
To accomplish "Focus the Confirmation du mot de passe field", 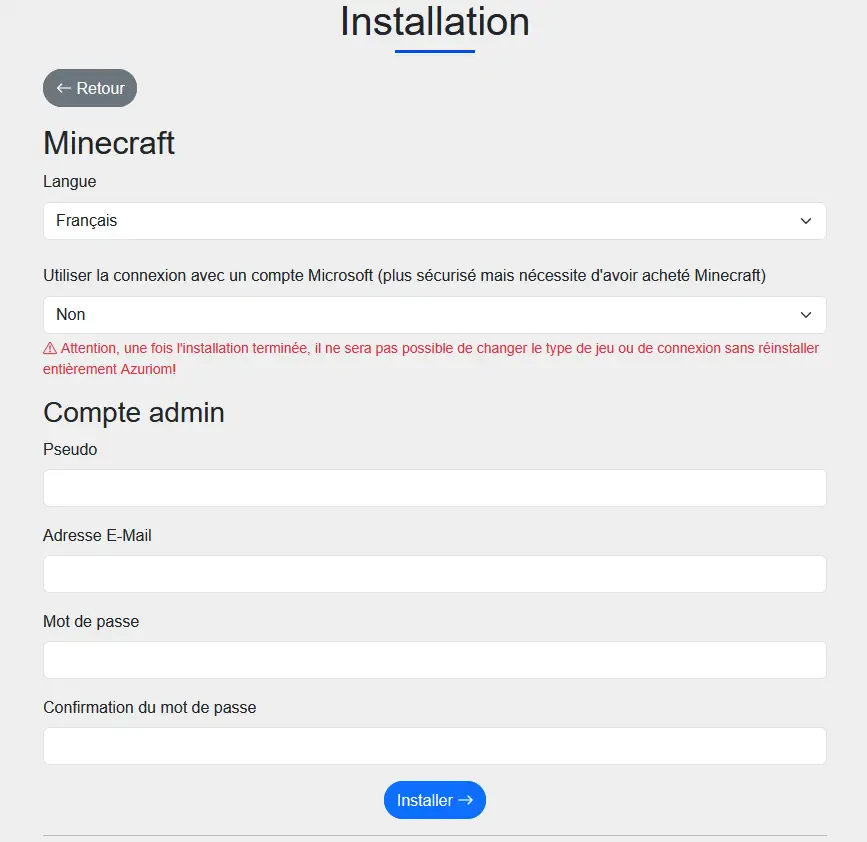I will 434,746.
